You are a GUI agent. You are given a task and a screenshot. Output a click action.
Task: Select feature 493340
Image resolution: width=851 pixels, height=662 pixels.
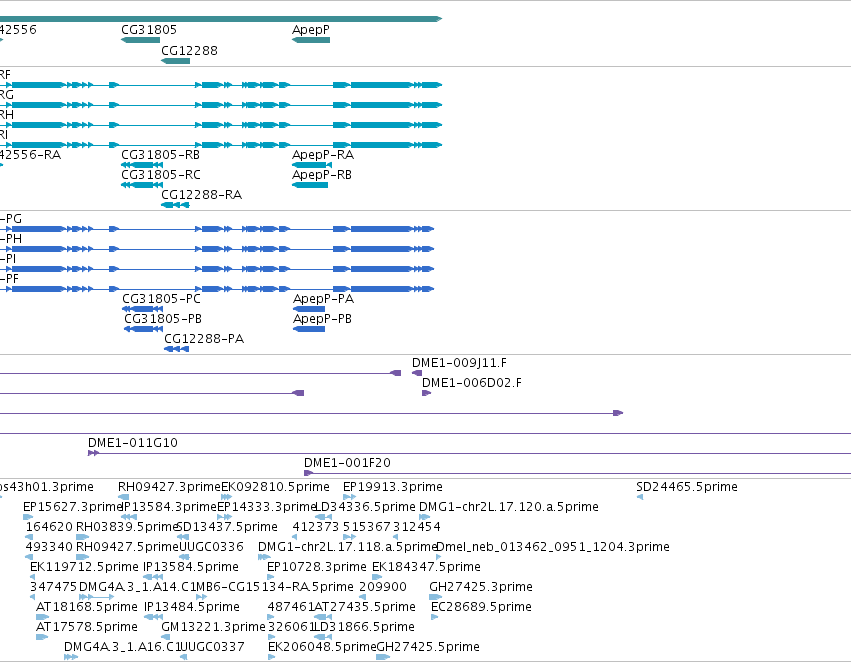pos(49,547)
